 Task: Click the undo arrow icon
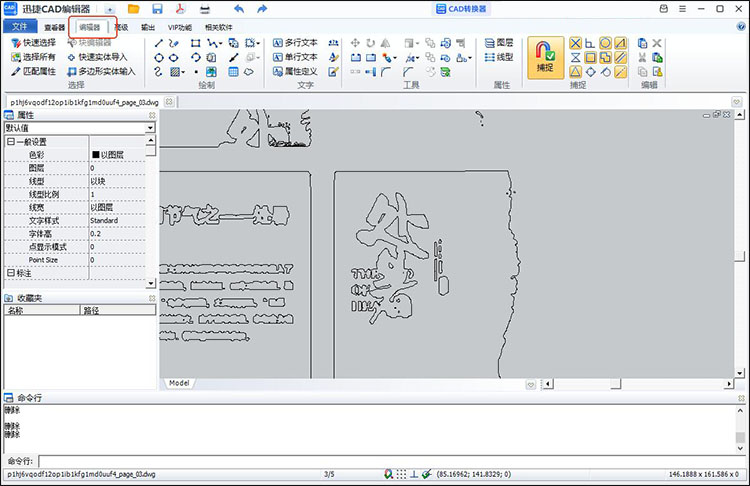point(238,9)
